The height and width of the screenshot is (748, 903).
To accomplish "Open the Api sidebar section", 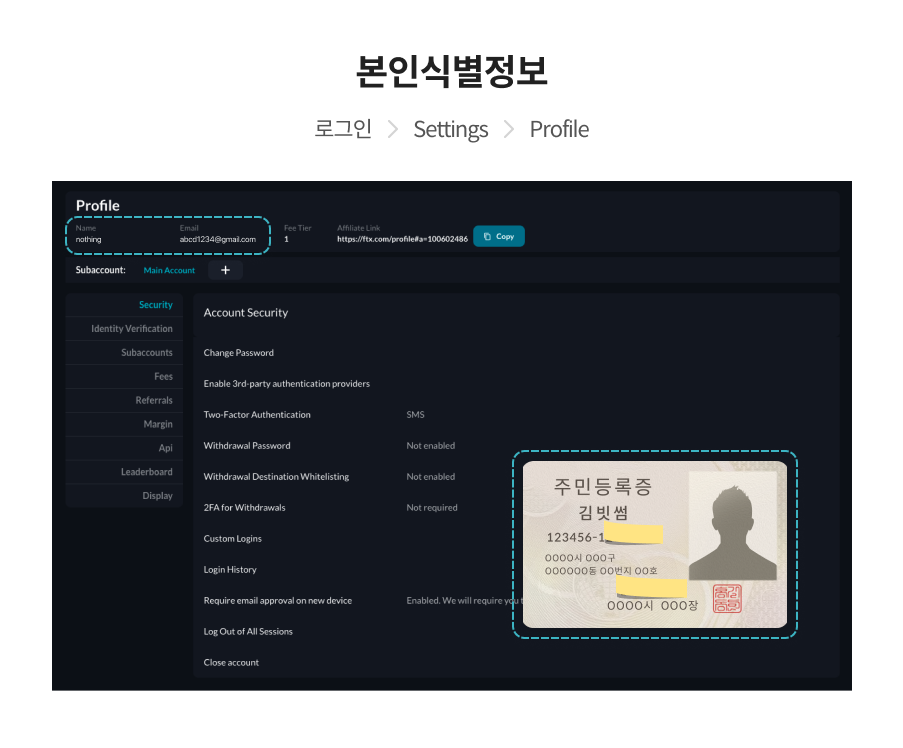I will coord(124,448).
